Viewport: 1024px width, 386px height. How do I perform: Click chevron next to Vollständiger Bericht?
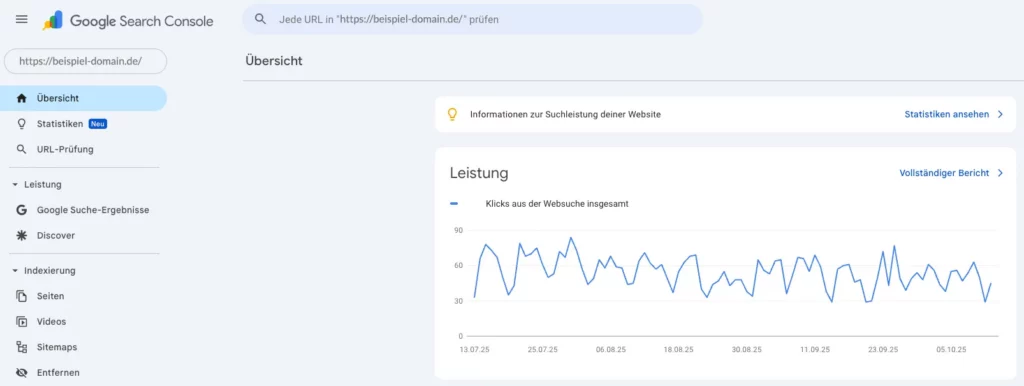pyautogui.click(x=1000, y=174)
